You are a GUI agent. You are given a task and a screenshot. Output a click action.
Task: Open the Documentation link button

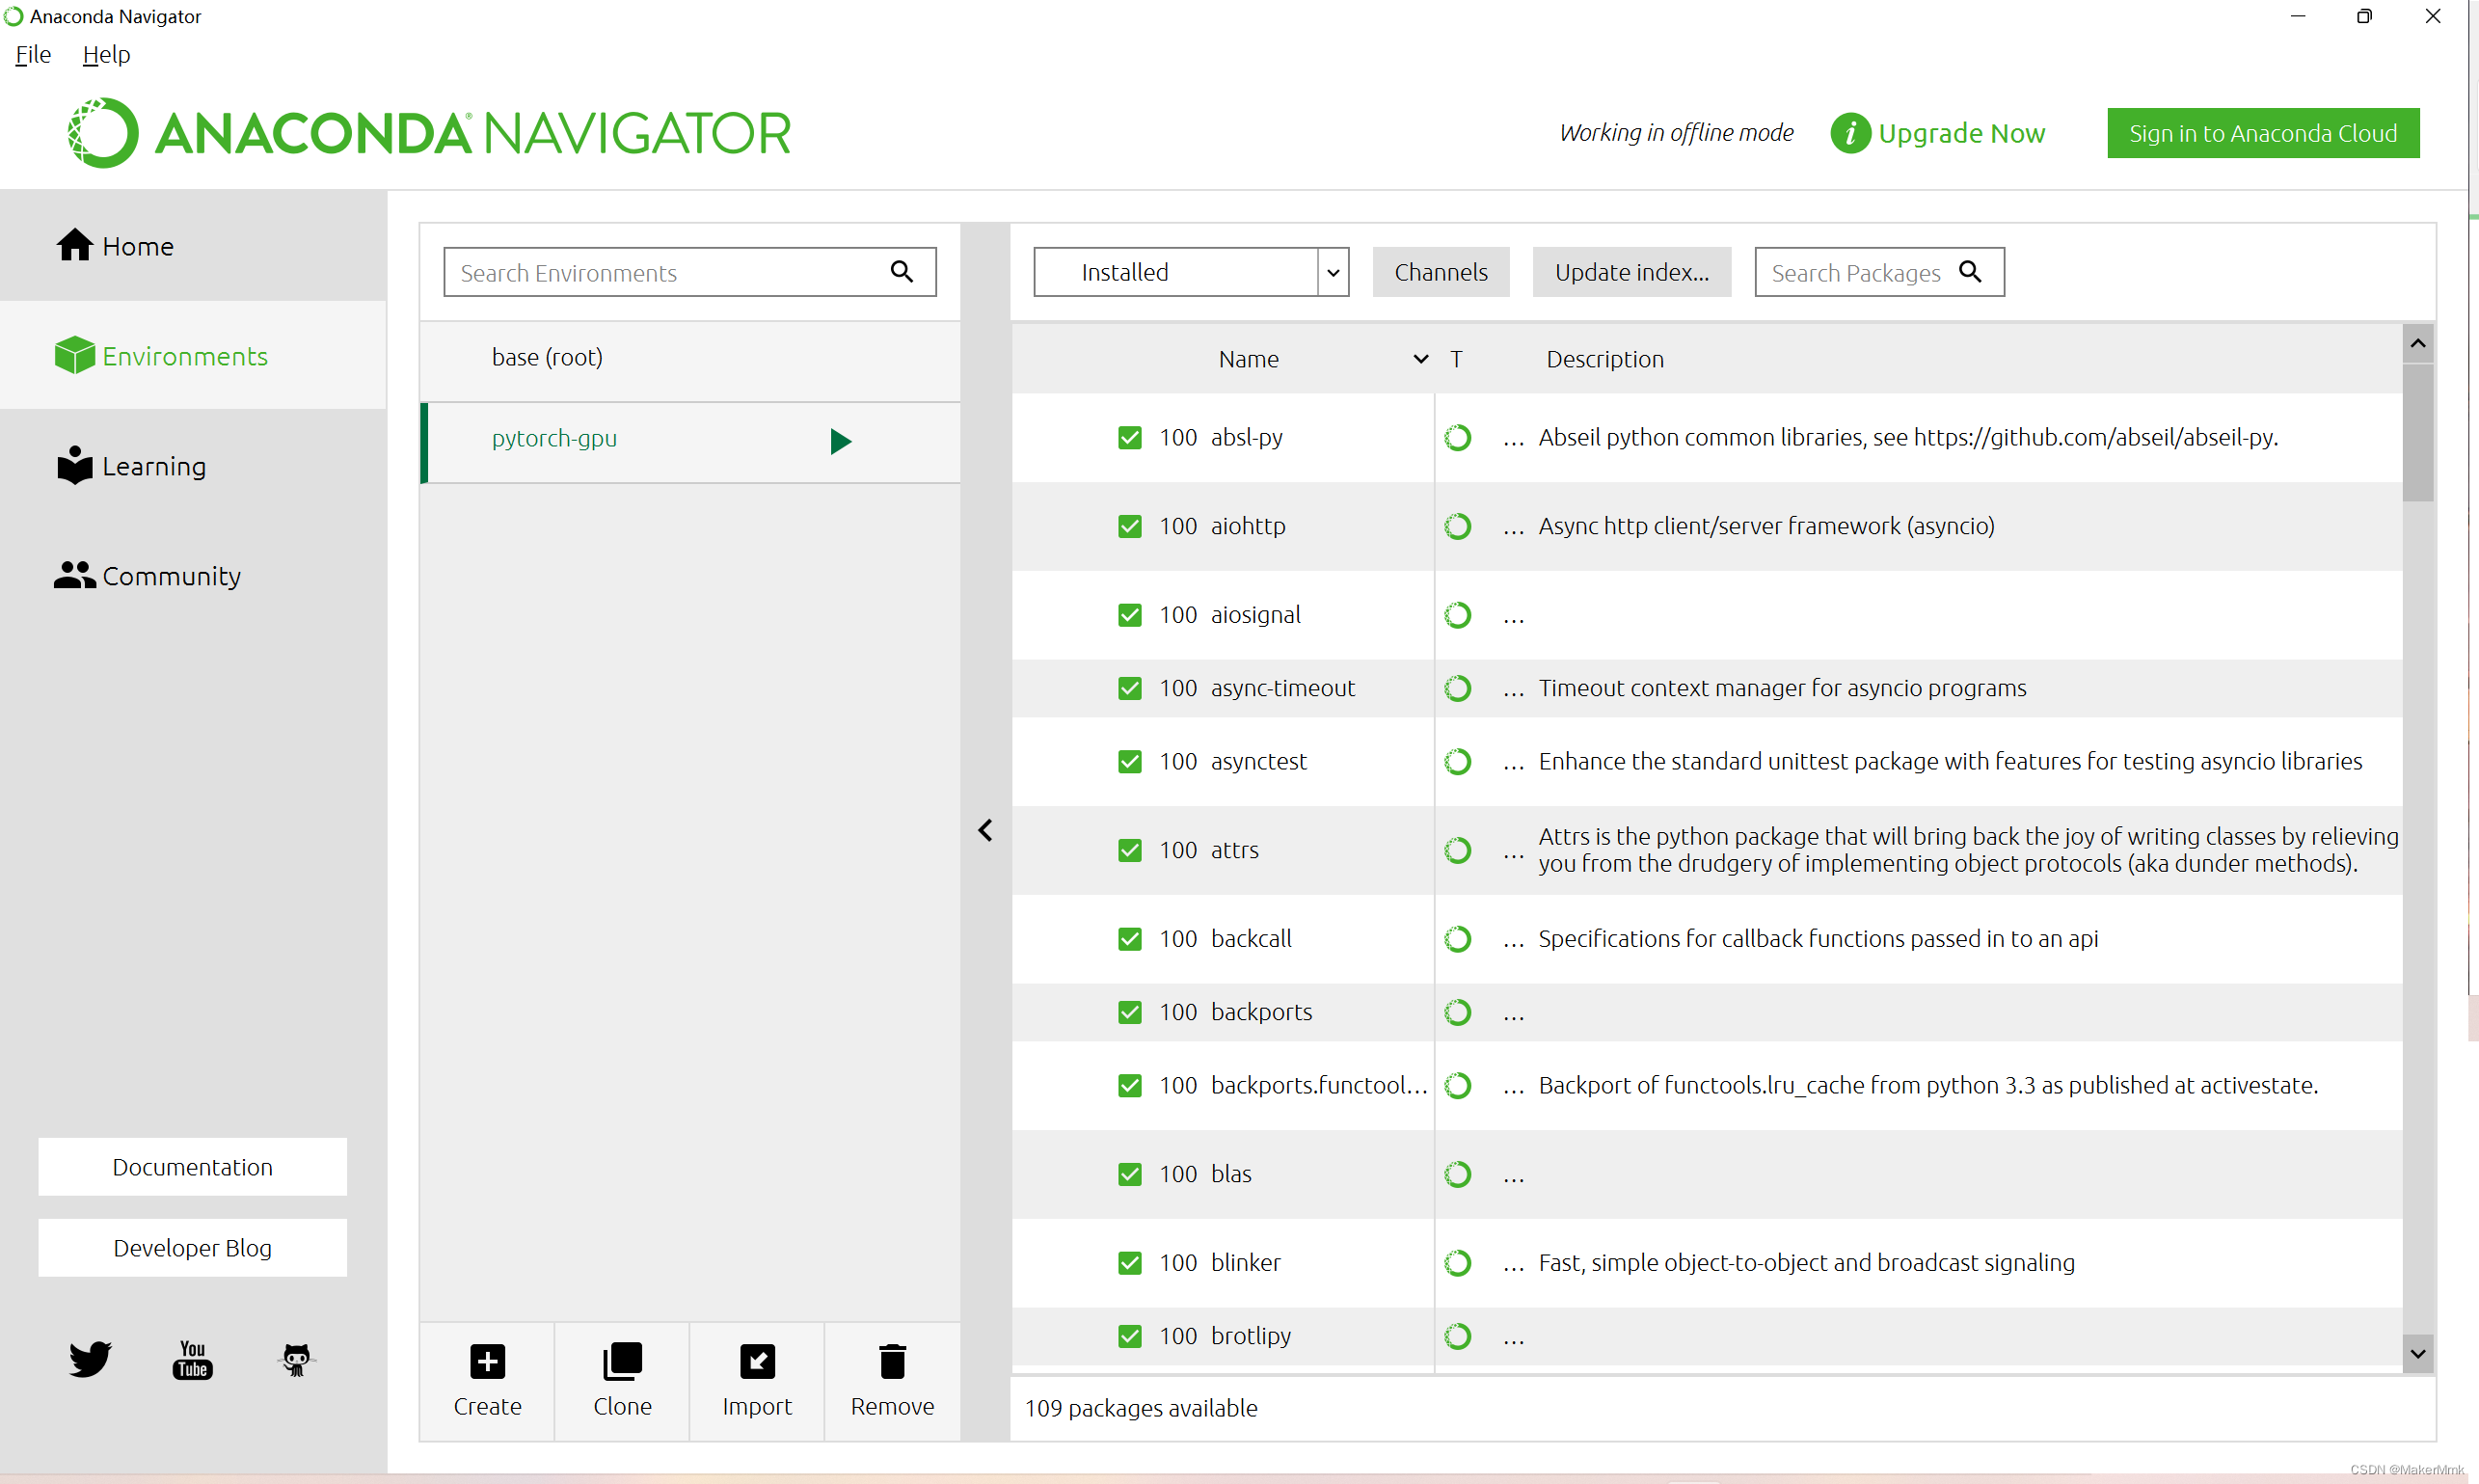point(192,1166)
